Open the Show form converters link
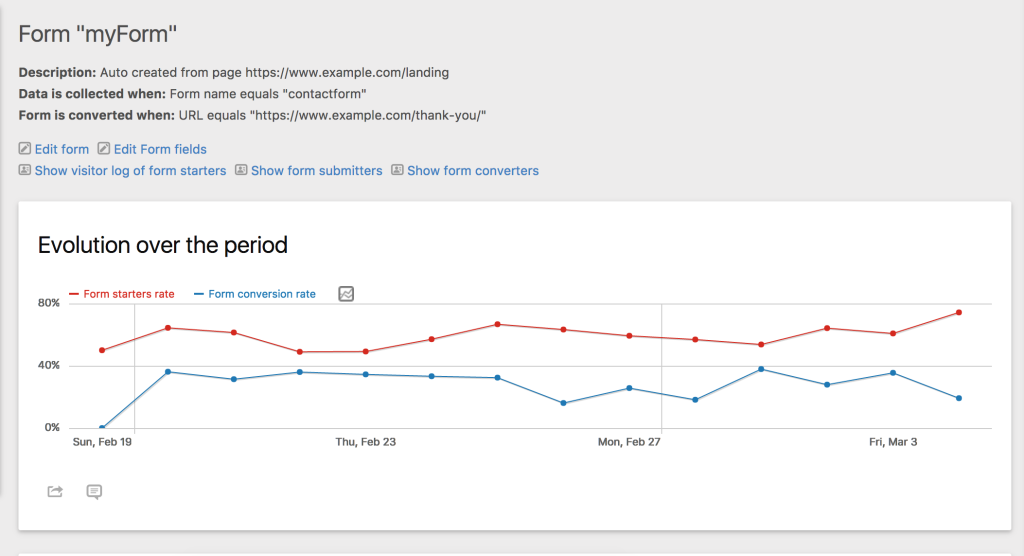Image resolution: width=1024 pixels, height=556 pixels. point(472,171)
